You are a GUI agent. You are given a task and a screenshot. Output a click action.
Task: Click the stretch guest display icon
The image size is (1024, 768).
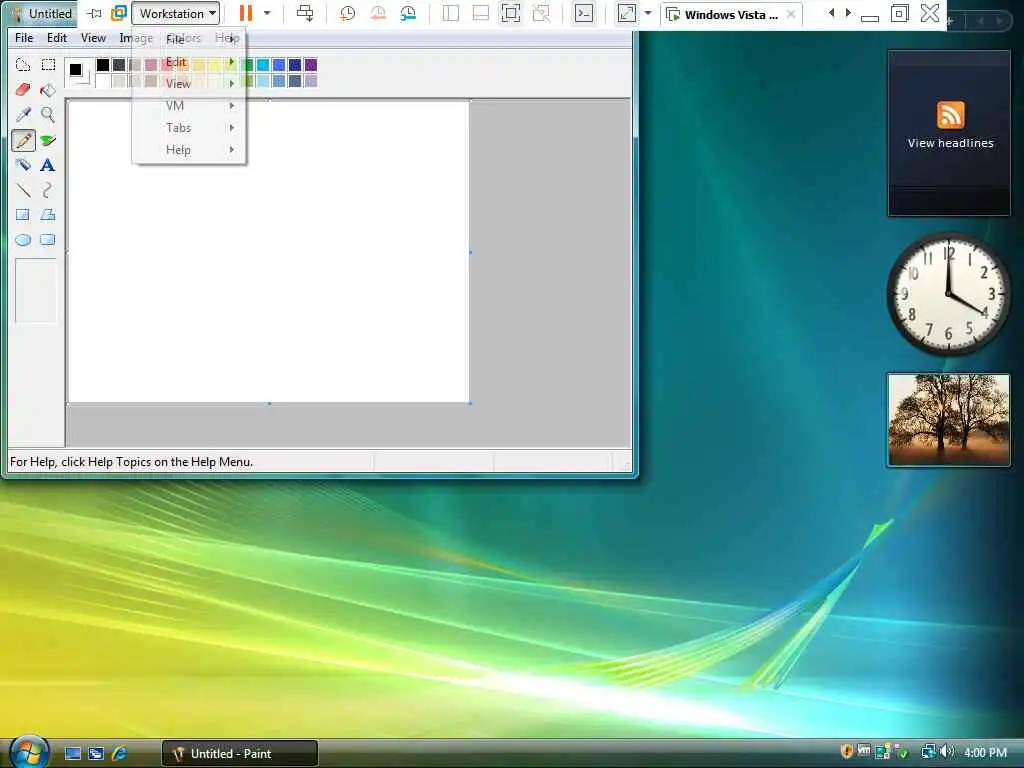(x=626, y=13)
